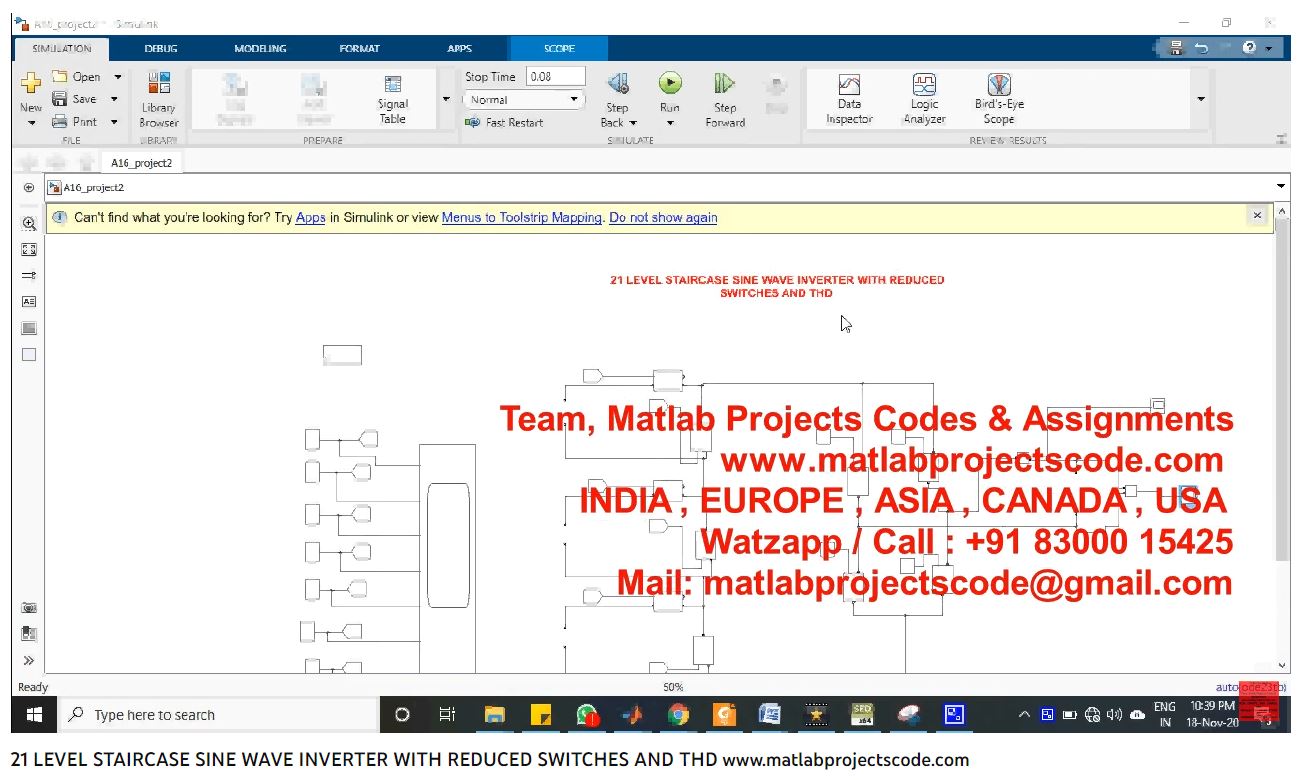Switch to the SCOPE tab
1303x780 pixels.
(559, 48)
